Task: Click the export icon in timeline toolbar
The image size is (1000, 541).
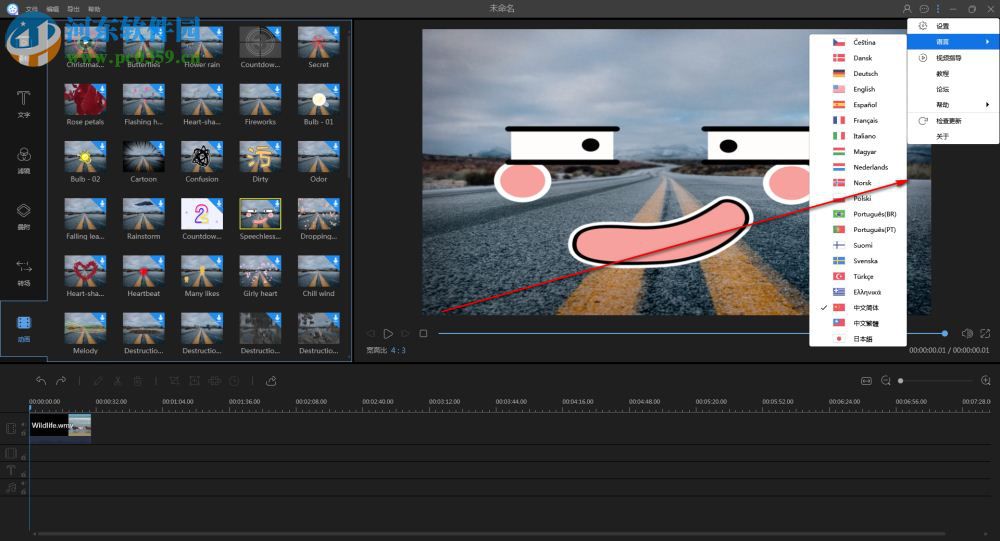Action: pos(271,381)
